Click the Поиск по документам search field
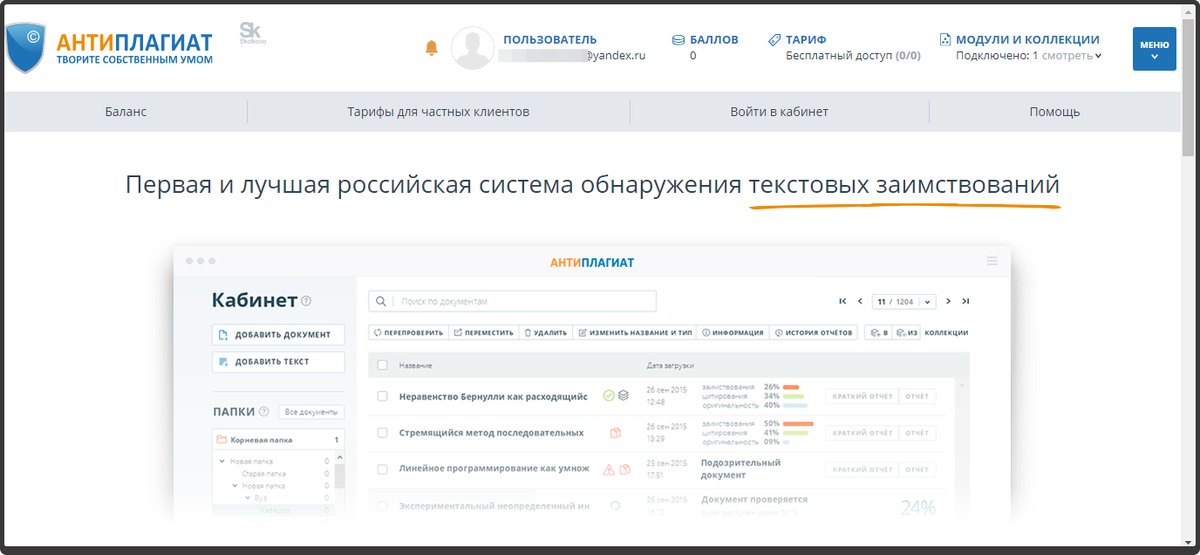Image resolution: width=1200 pixels, height=555 pixels. click(x=512, y=301)
